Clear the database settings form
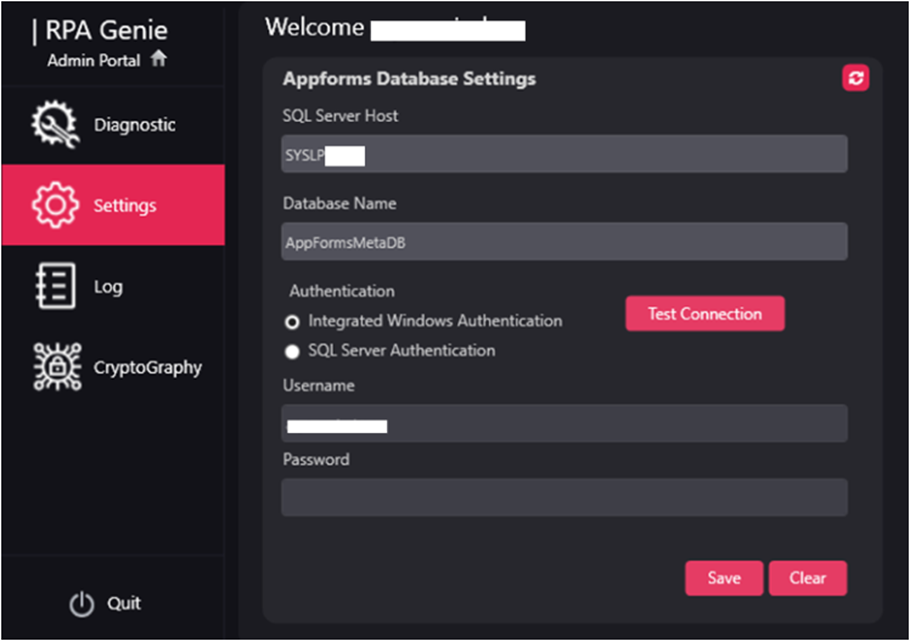Image resolution: width=910 pixels, height=641 pixels. 807,578
